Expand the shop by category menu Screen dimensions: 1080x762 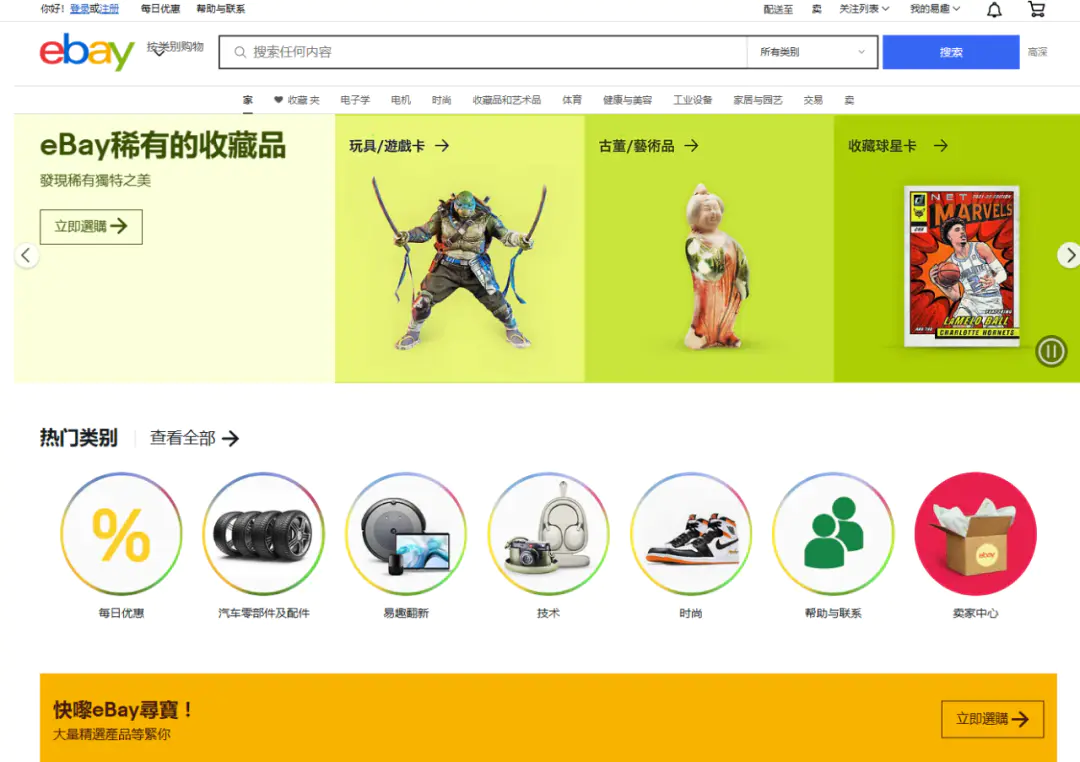[174, 48]
